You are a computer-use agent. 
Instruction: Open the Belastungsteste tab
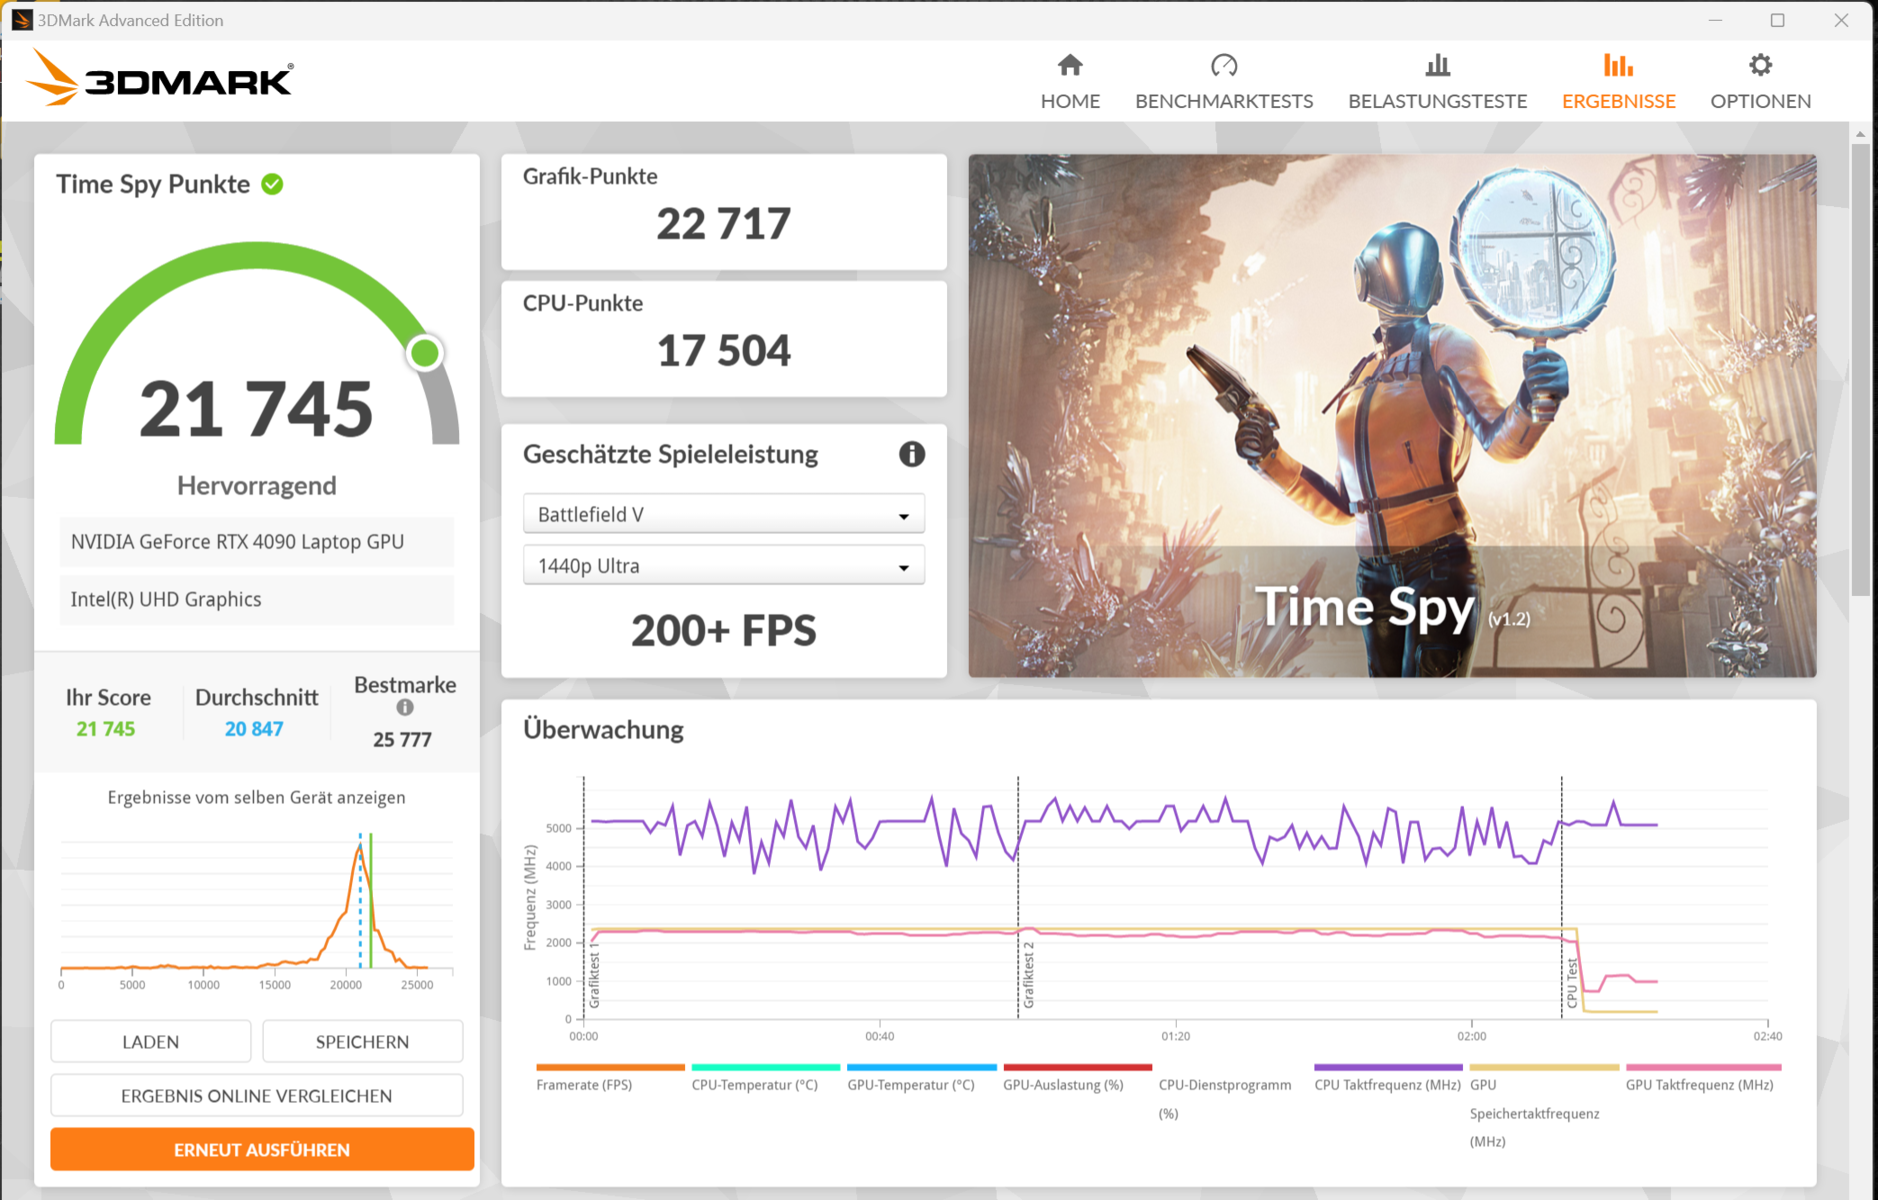coord(1437,82)
